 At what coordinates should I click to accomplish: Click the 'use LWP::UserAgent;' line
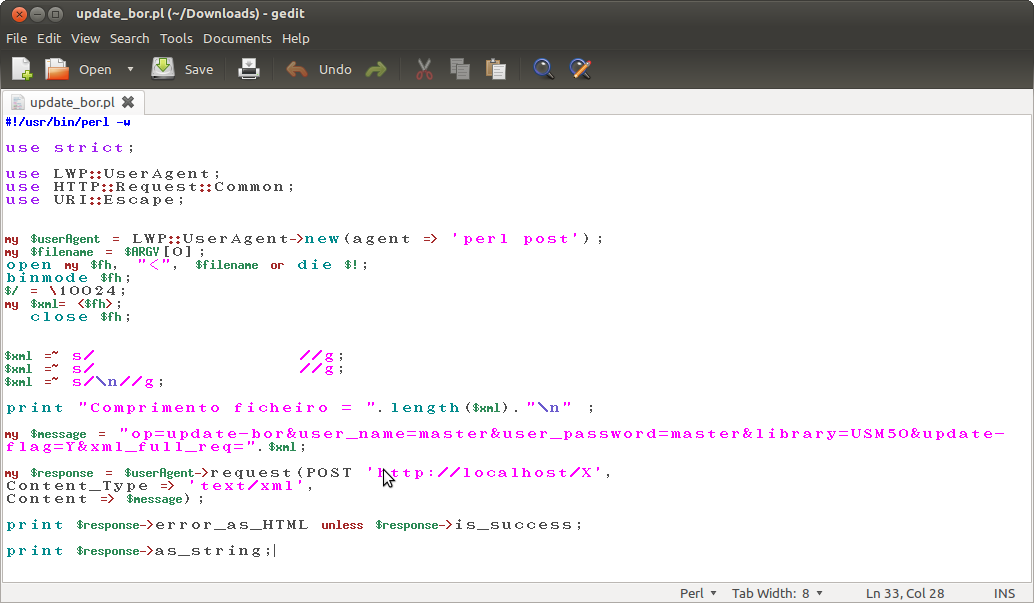pyautogui.click(x=113, y=174)
